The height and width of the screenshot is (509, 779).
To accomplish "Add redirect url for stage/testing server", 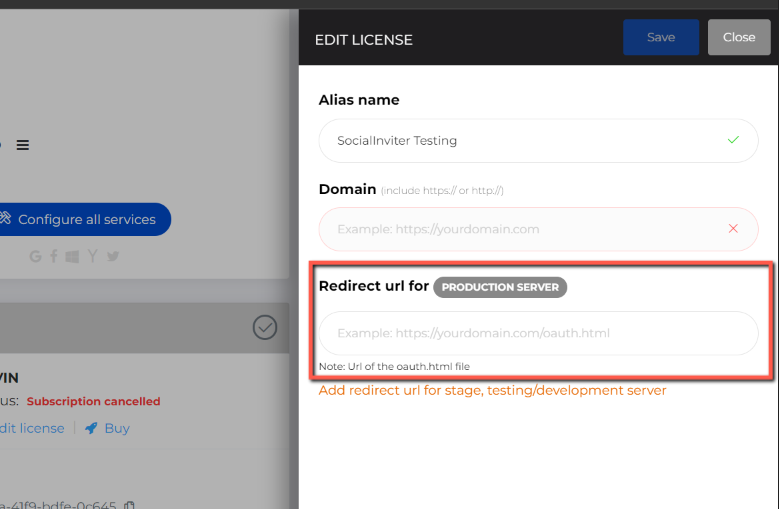I will tap(492, 390).
